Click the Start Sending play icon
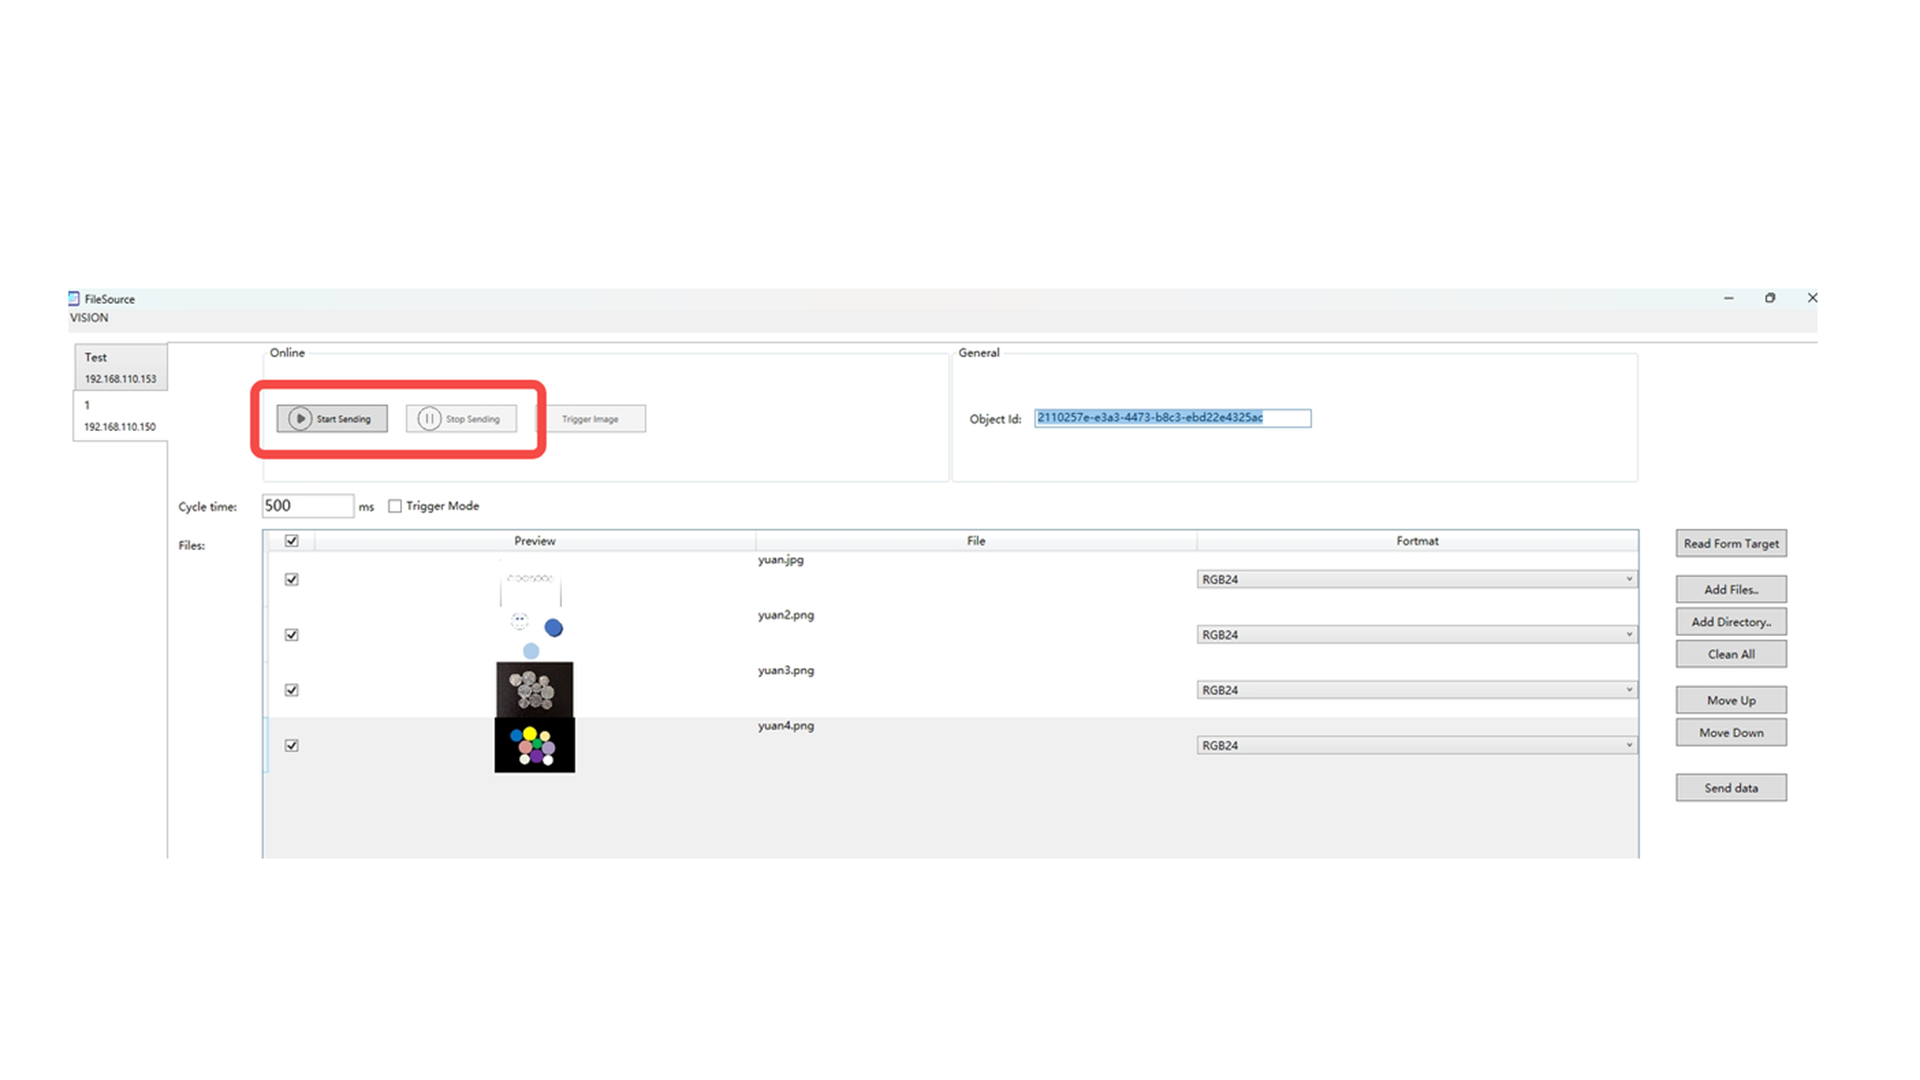1920x1080 pixels. [x=300, y=419]
